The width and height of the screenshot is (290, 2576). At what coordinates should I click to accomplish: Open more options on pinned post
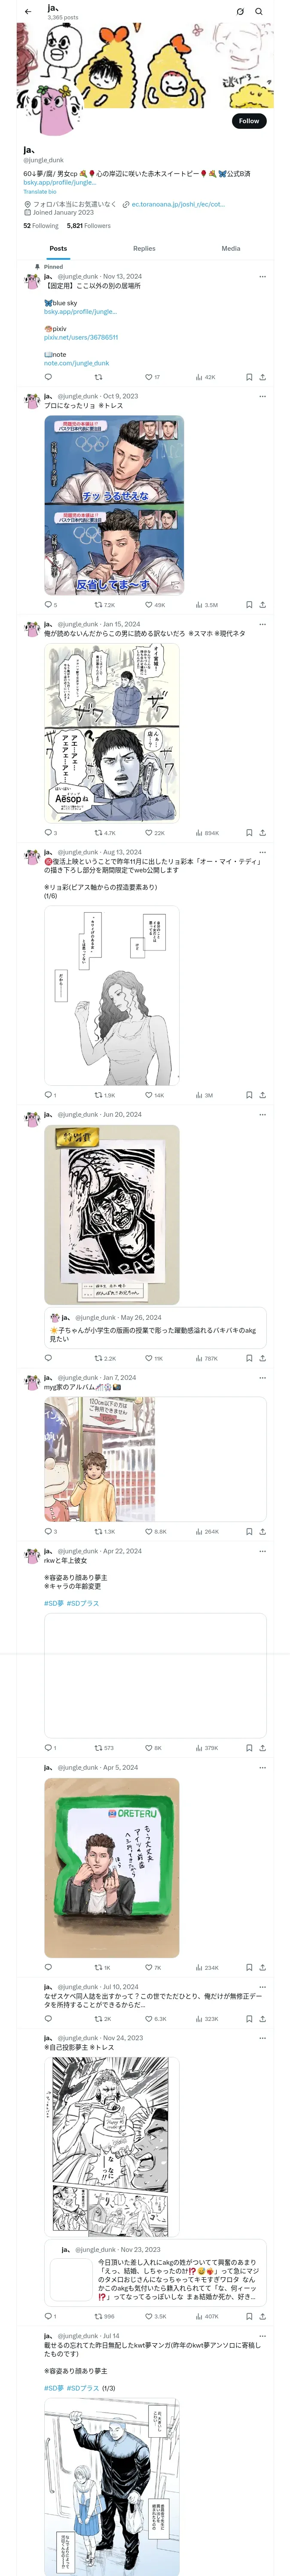[x=262, y=277]
